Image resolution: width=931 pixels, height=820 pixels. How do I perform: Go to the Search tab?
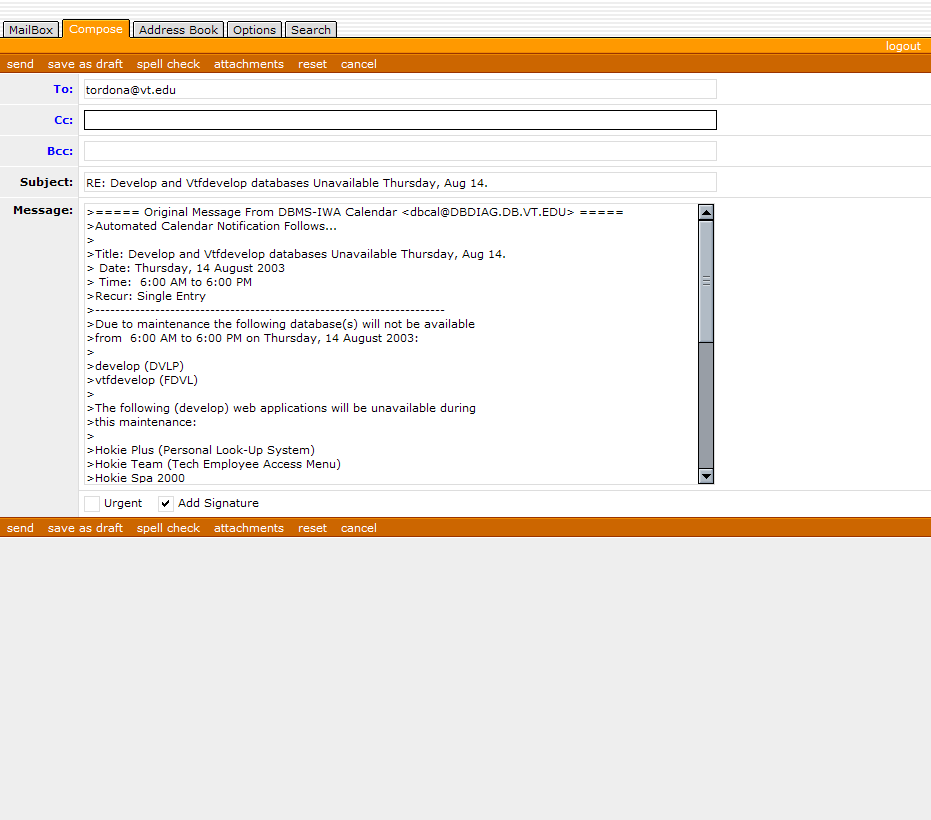pyautogui.click(x=310, y=30)
